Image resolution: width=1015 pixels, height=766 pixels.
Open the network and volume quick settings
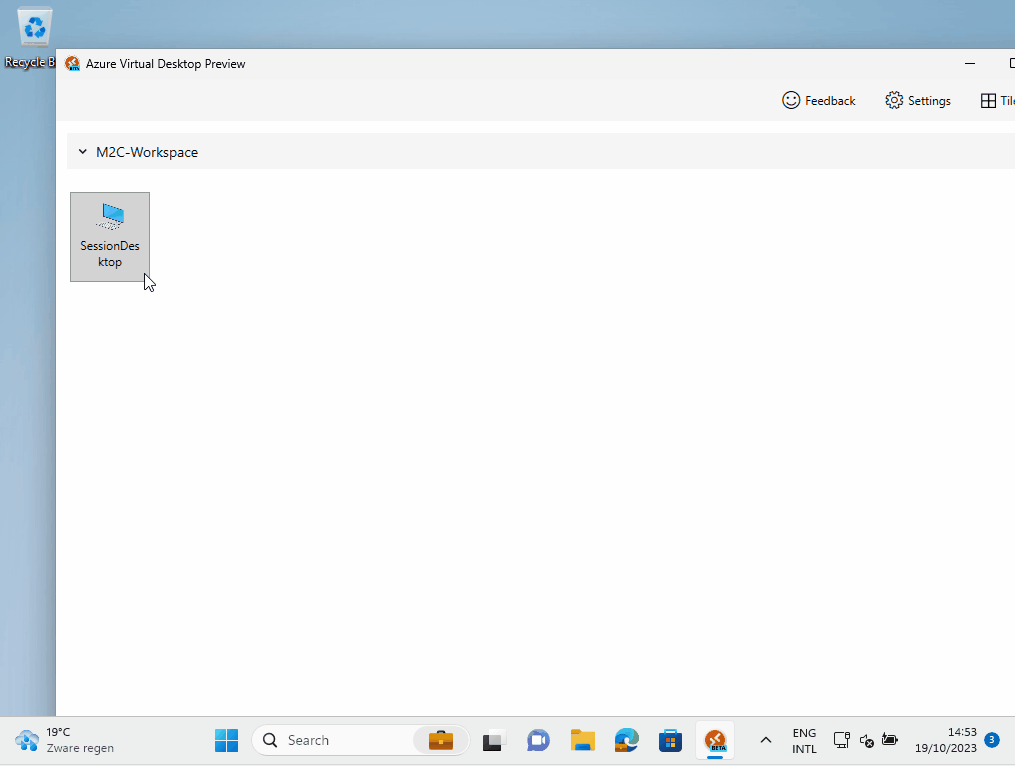pyautogui.click(x=865, y=740)
